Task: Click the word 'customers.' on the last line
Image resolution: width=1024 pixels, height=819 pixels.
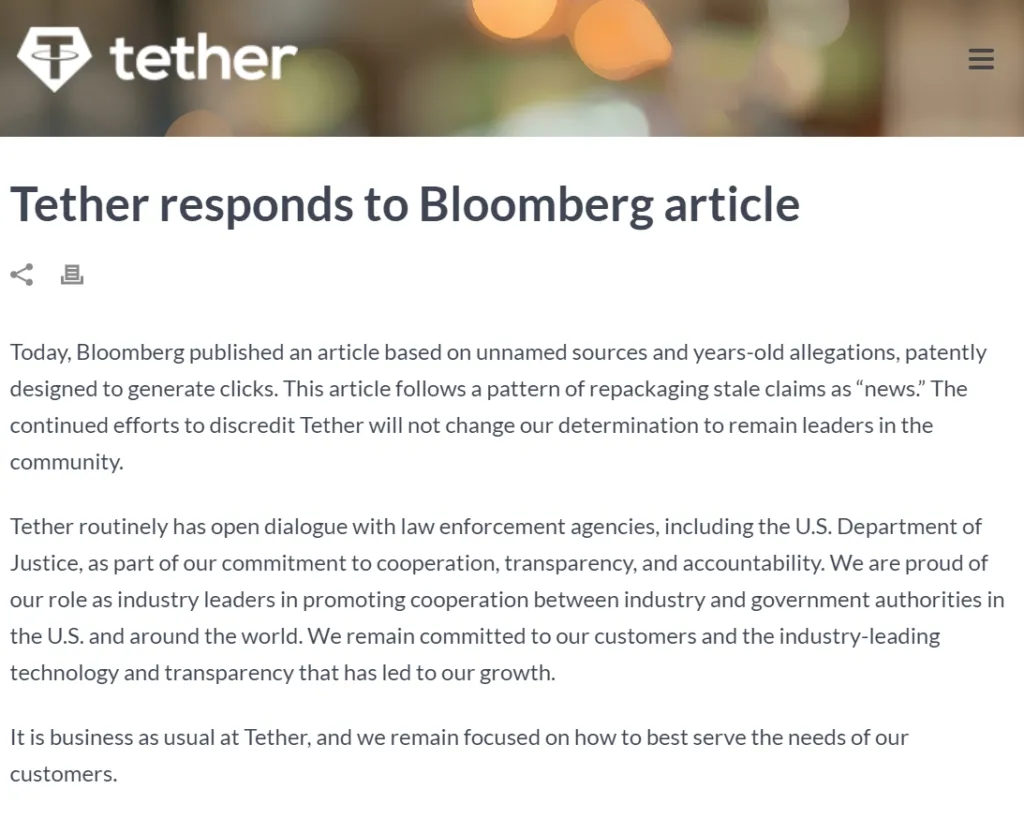Action: point(63,775)
